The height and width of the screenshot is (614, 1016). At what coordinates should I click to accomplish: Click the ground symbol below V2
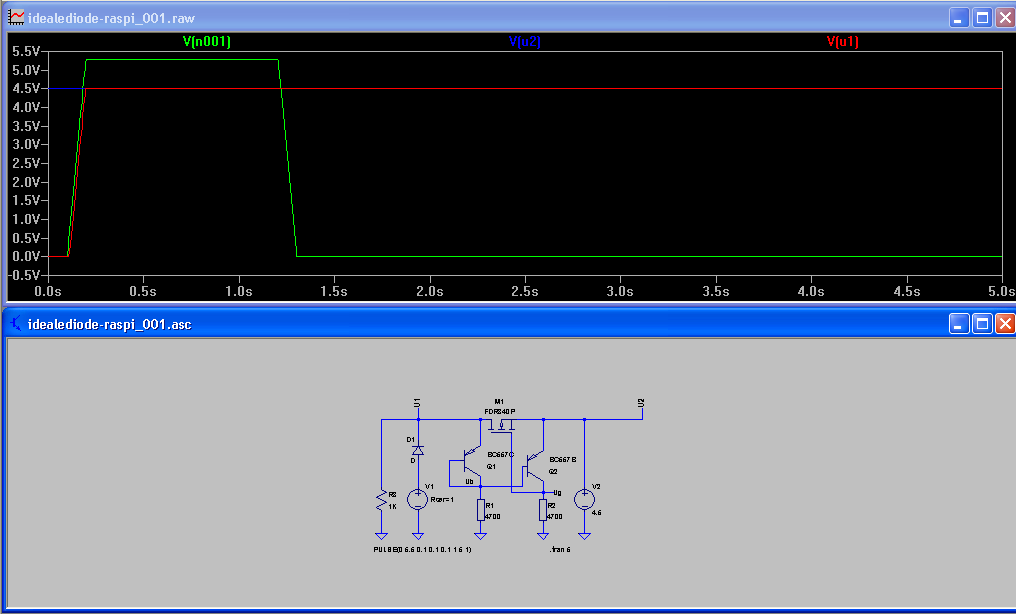coord(584,536)
